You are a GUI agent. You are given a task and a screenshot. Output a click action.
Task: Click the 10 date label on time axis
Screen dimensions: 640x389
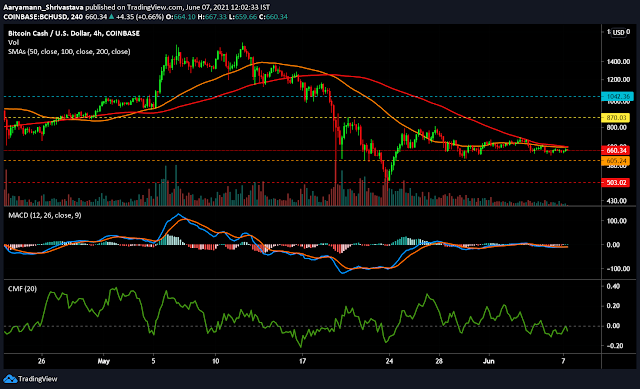[216, 362]
